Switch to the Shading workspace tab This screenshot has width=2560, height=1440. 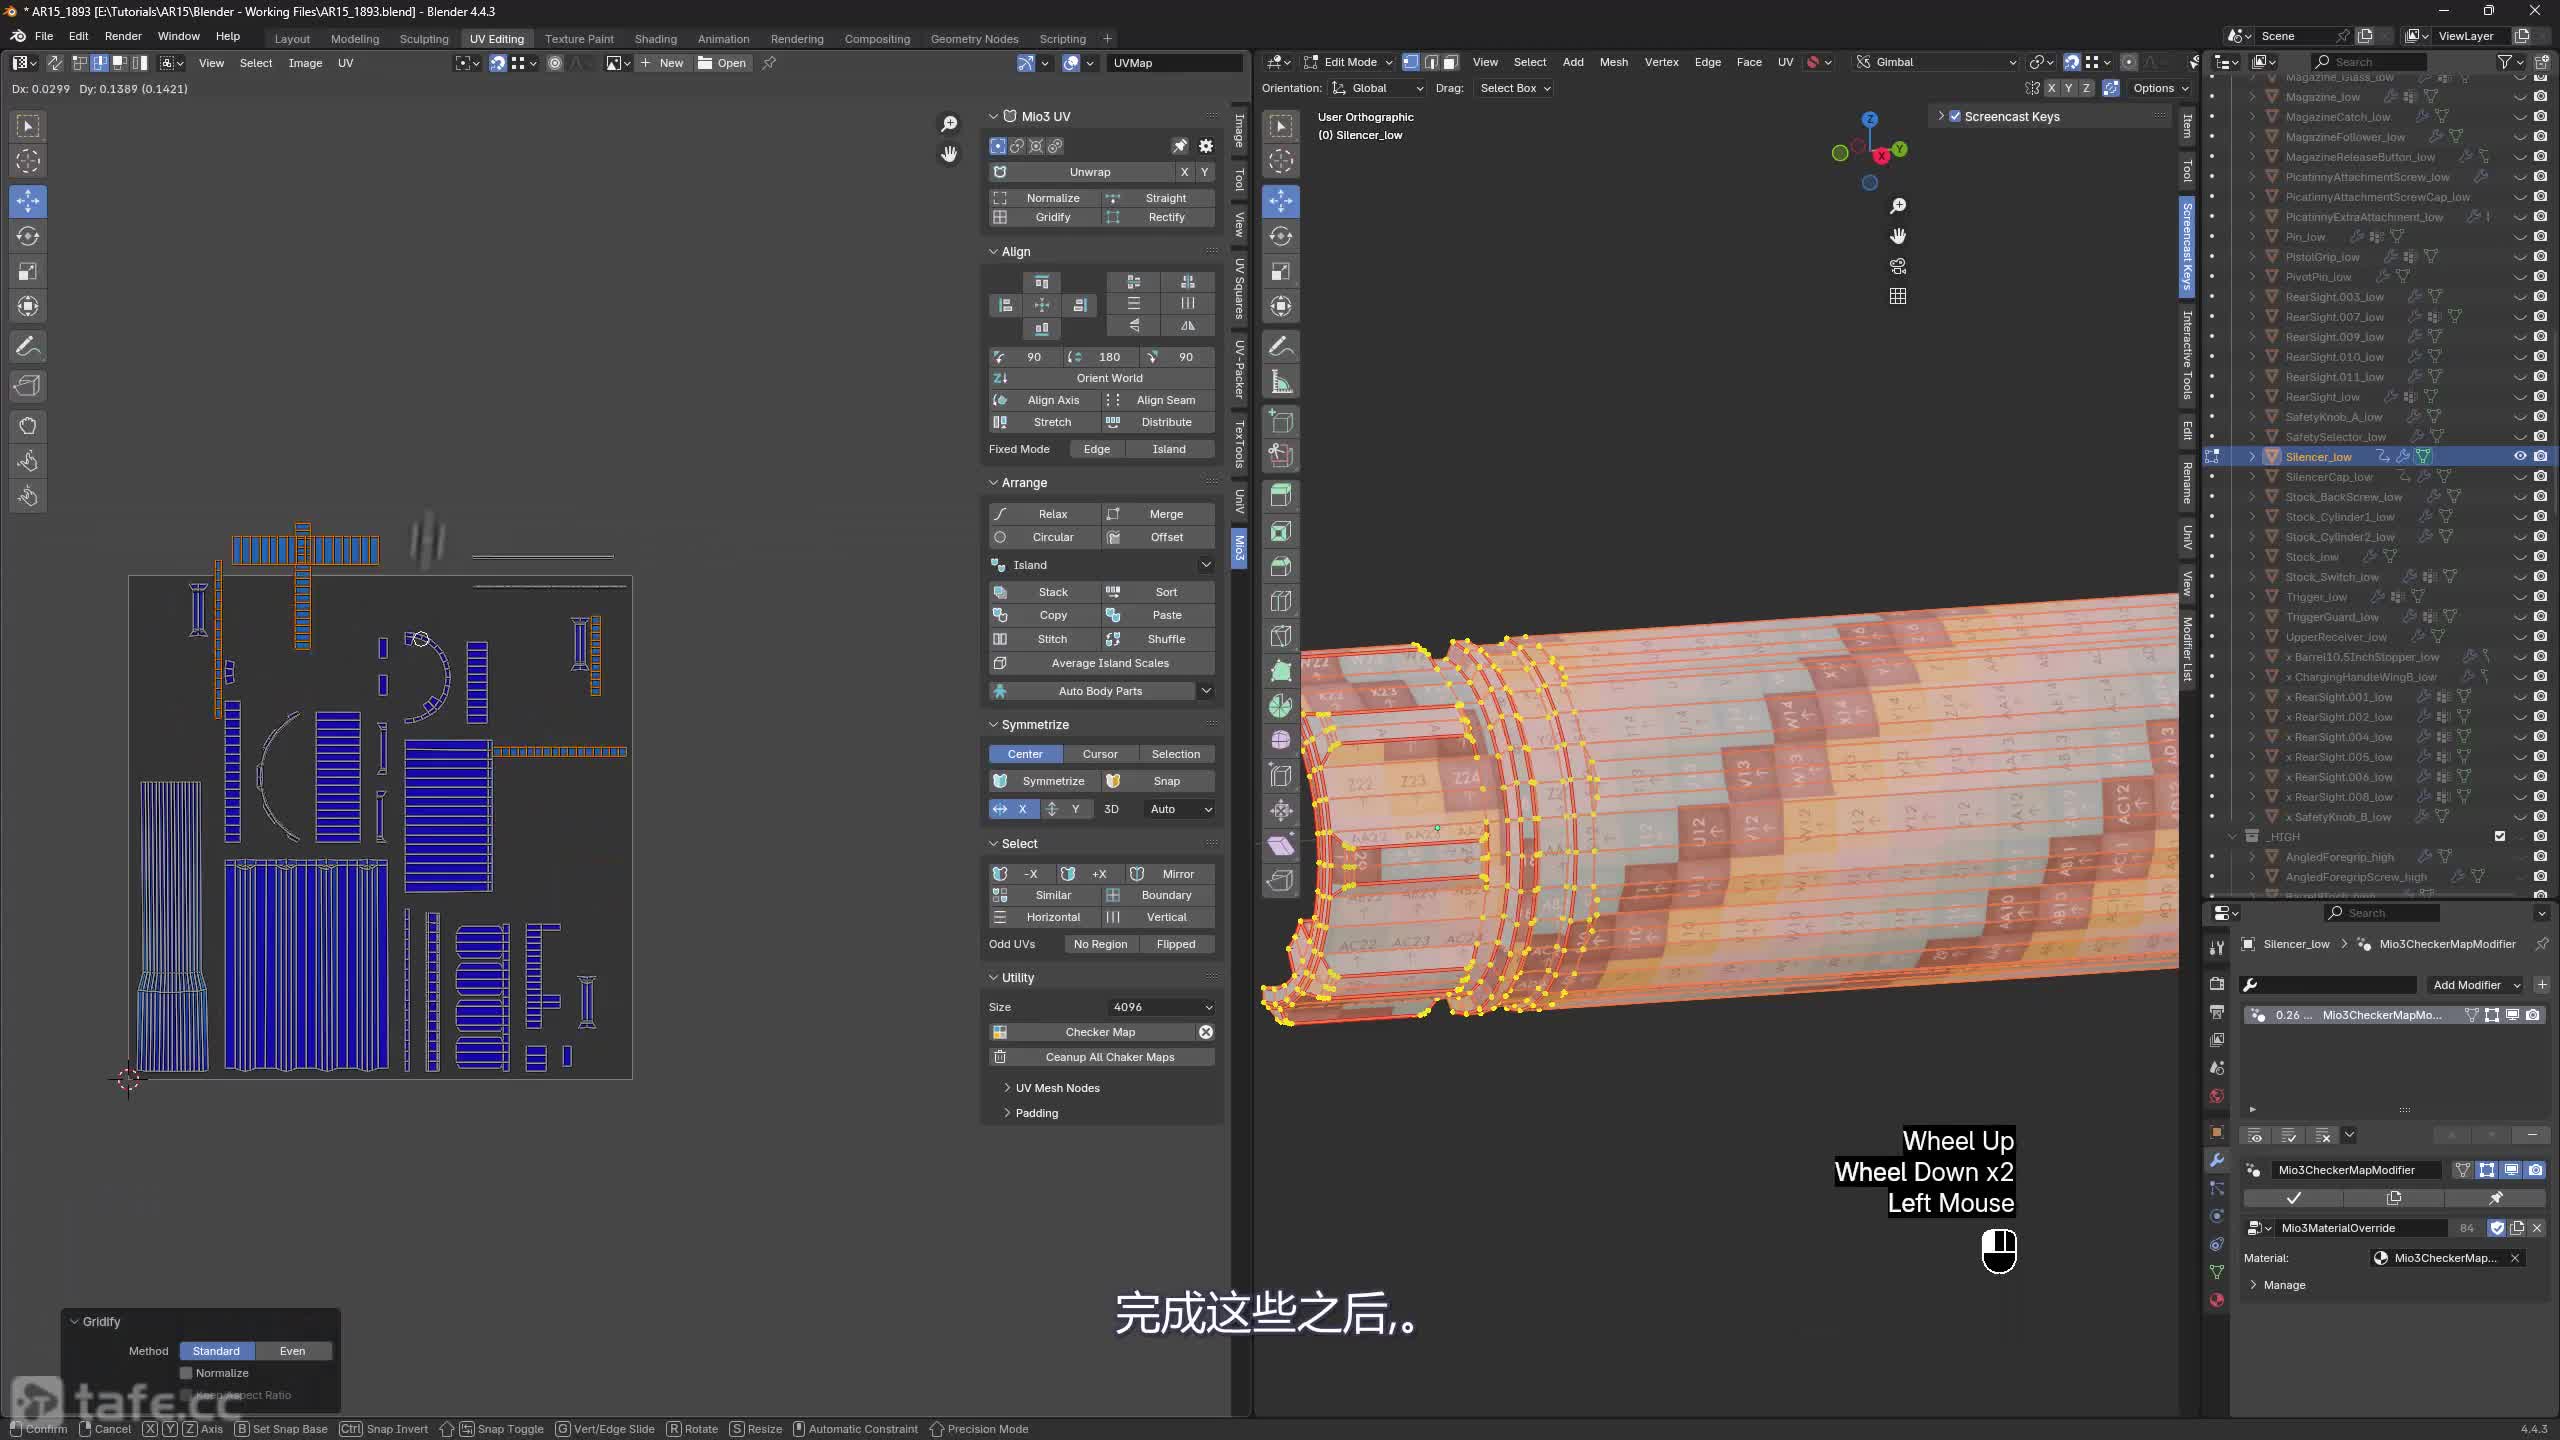tap(656, 38)
